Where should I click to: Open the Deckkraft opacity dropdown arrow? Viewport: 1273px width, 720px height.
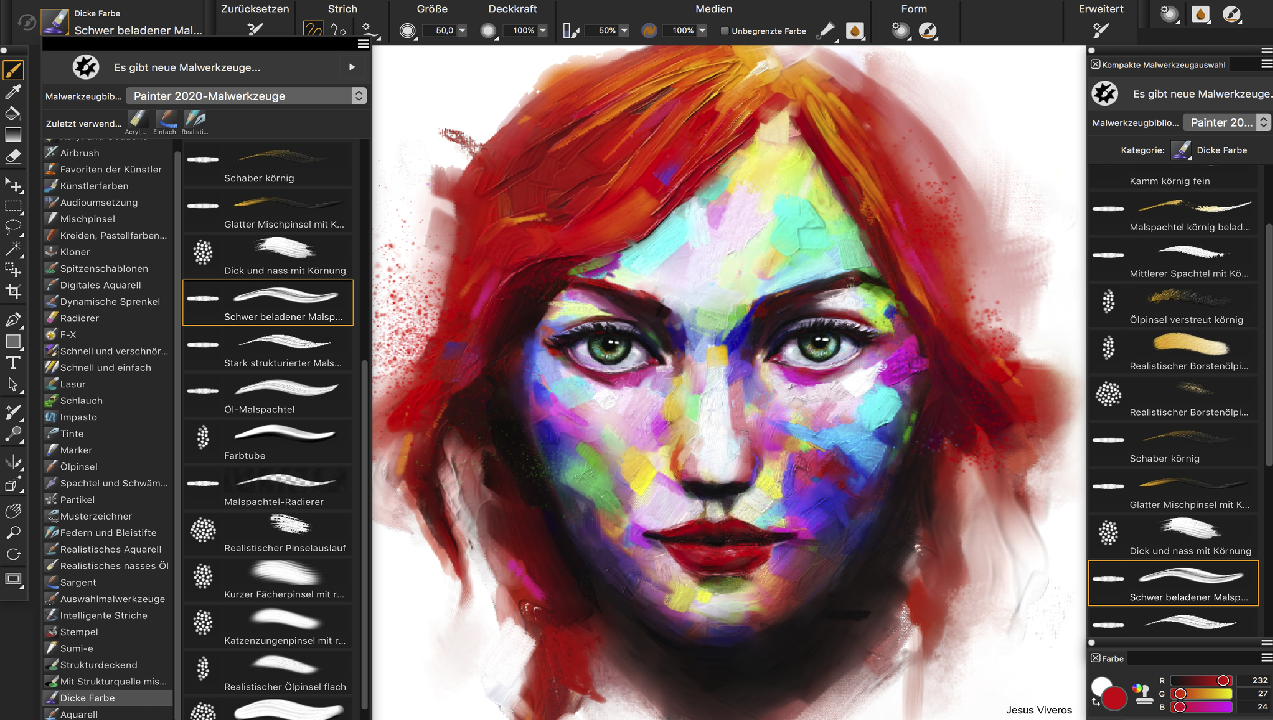[x=543, y=31]
